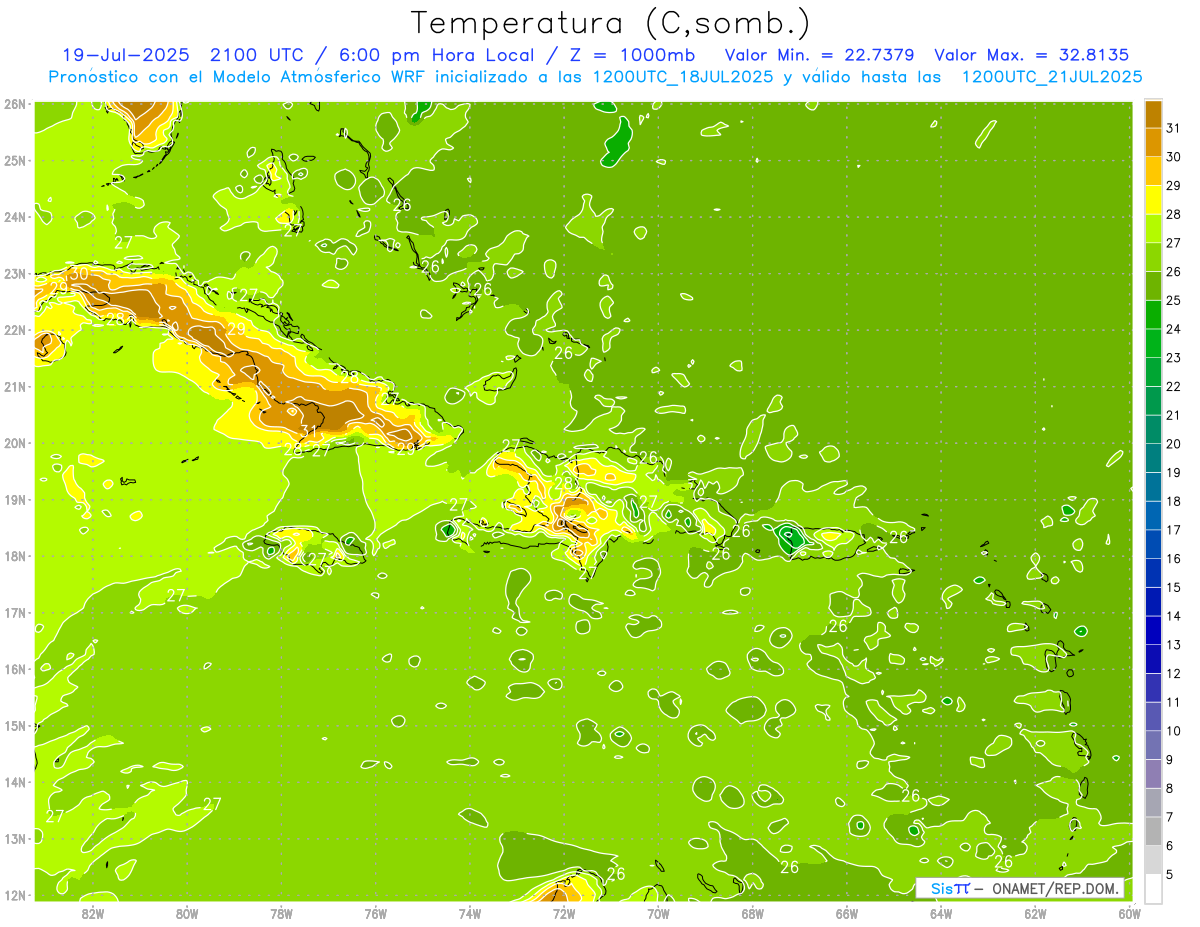Click the "15N" latitude axis label
1200x927 pixels.
point(16,726)
